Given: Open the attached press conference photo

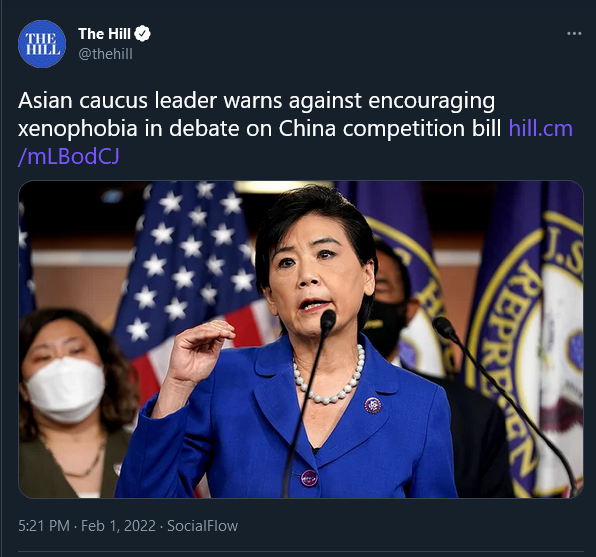Looking at the screenshot, I should pos(301,339).
